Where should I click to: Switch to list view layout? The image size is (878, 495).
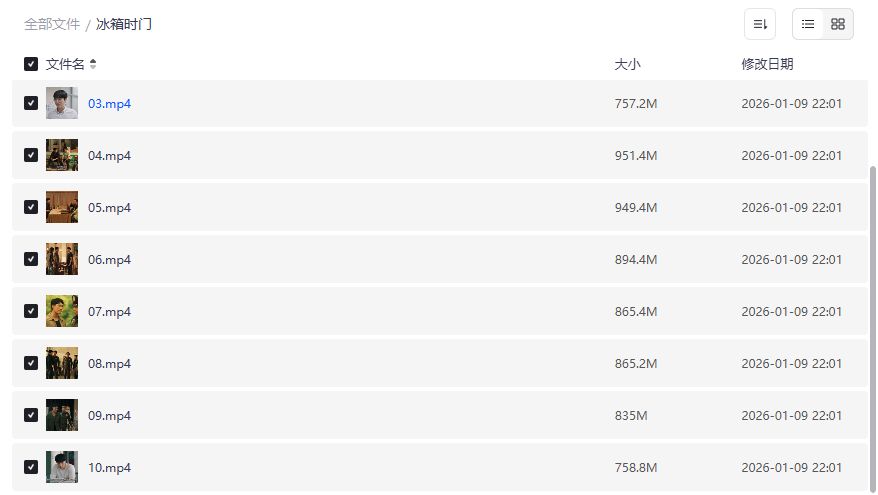(808, 24)
